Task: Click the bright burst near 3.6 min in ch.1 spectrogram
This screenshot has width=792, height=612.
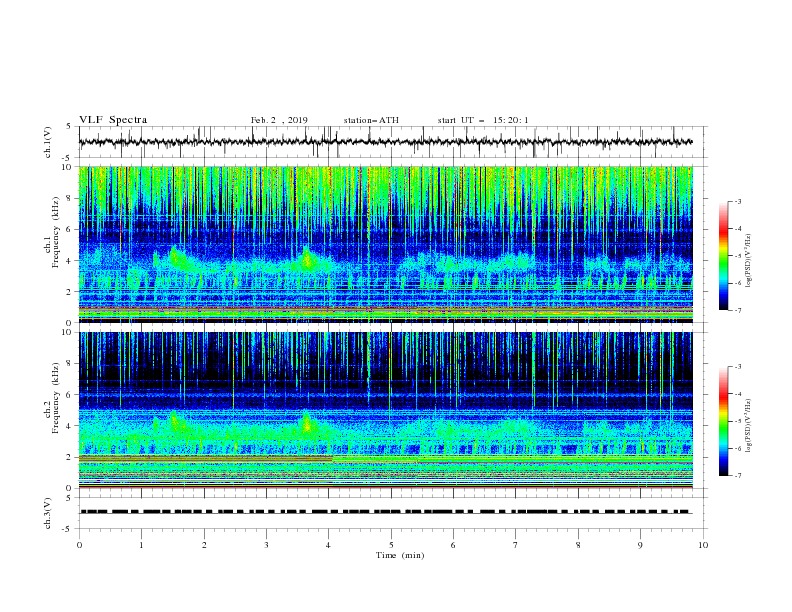Action: [x=306, y=259]
